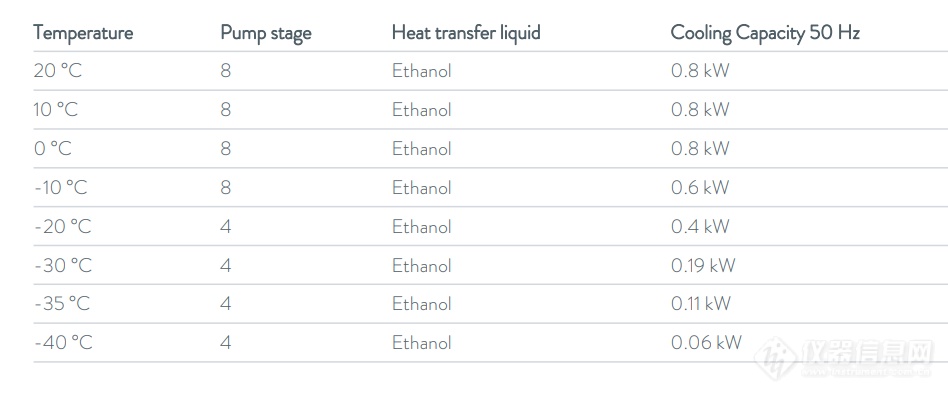948x394 pixels.
Task: Select the 0.4 kW cooling capacity value
Action: [x=700, y=226]
